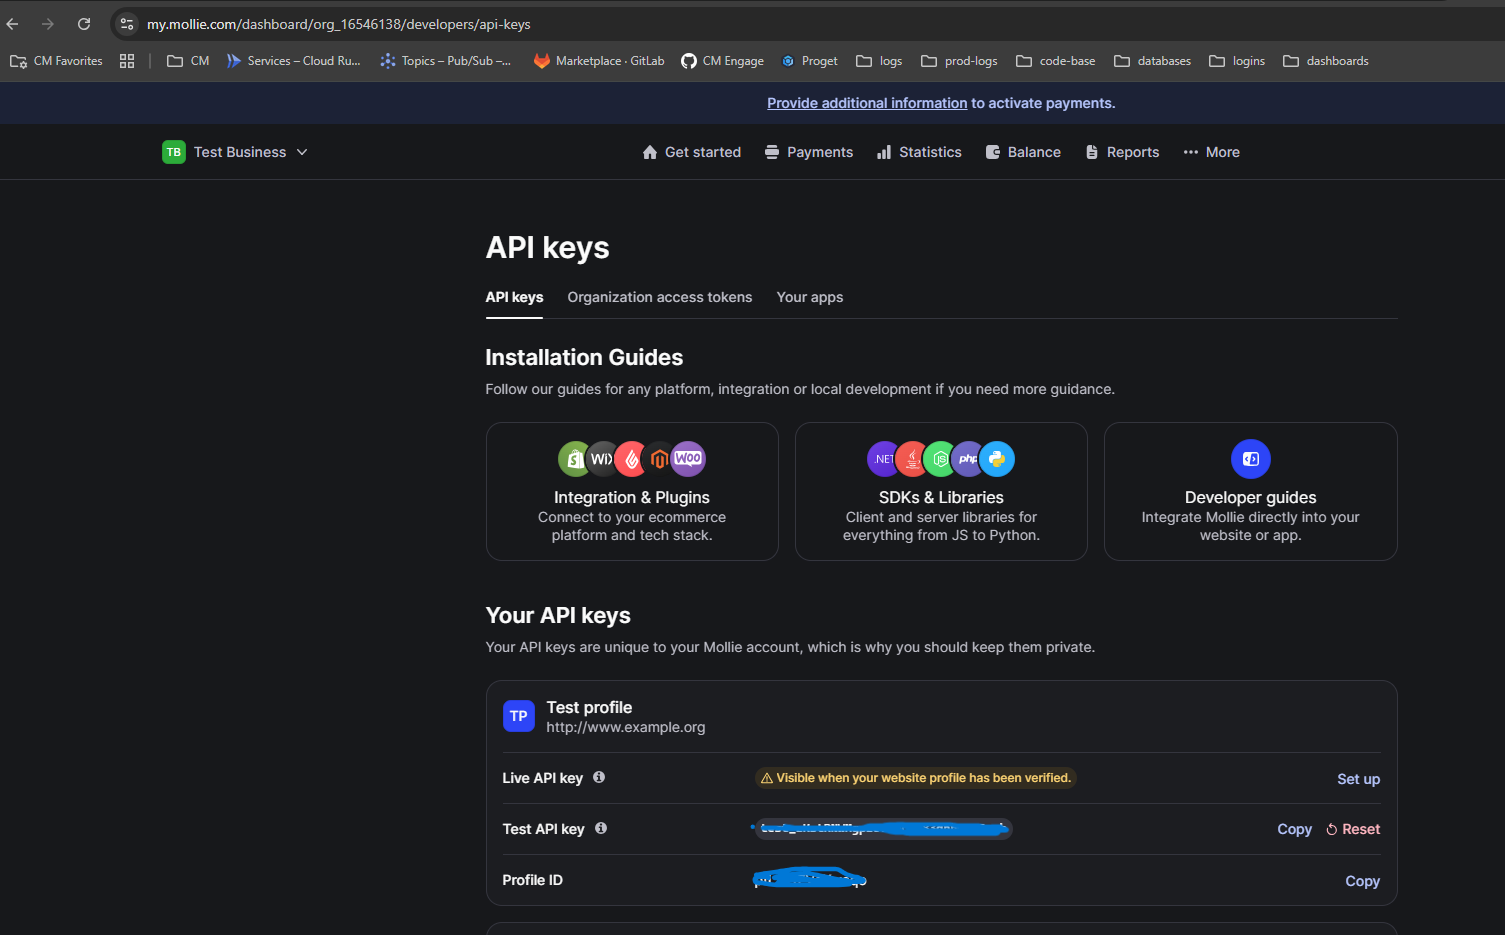Click the Python icon in SDKs card
1505x935 pixels.
pyautogui.click(x=997, y=459)
